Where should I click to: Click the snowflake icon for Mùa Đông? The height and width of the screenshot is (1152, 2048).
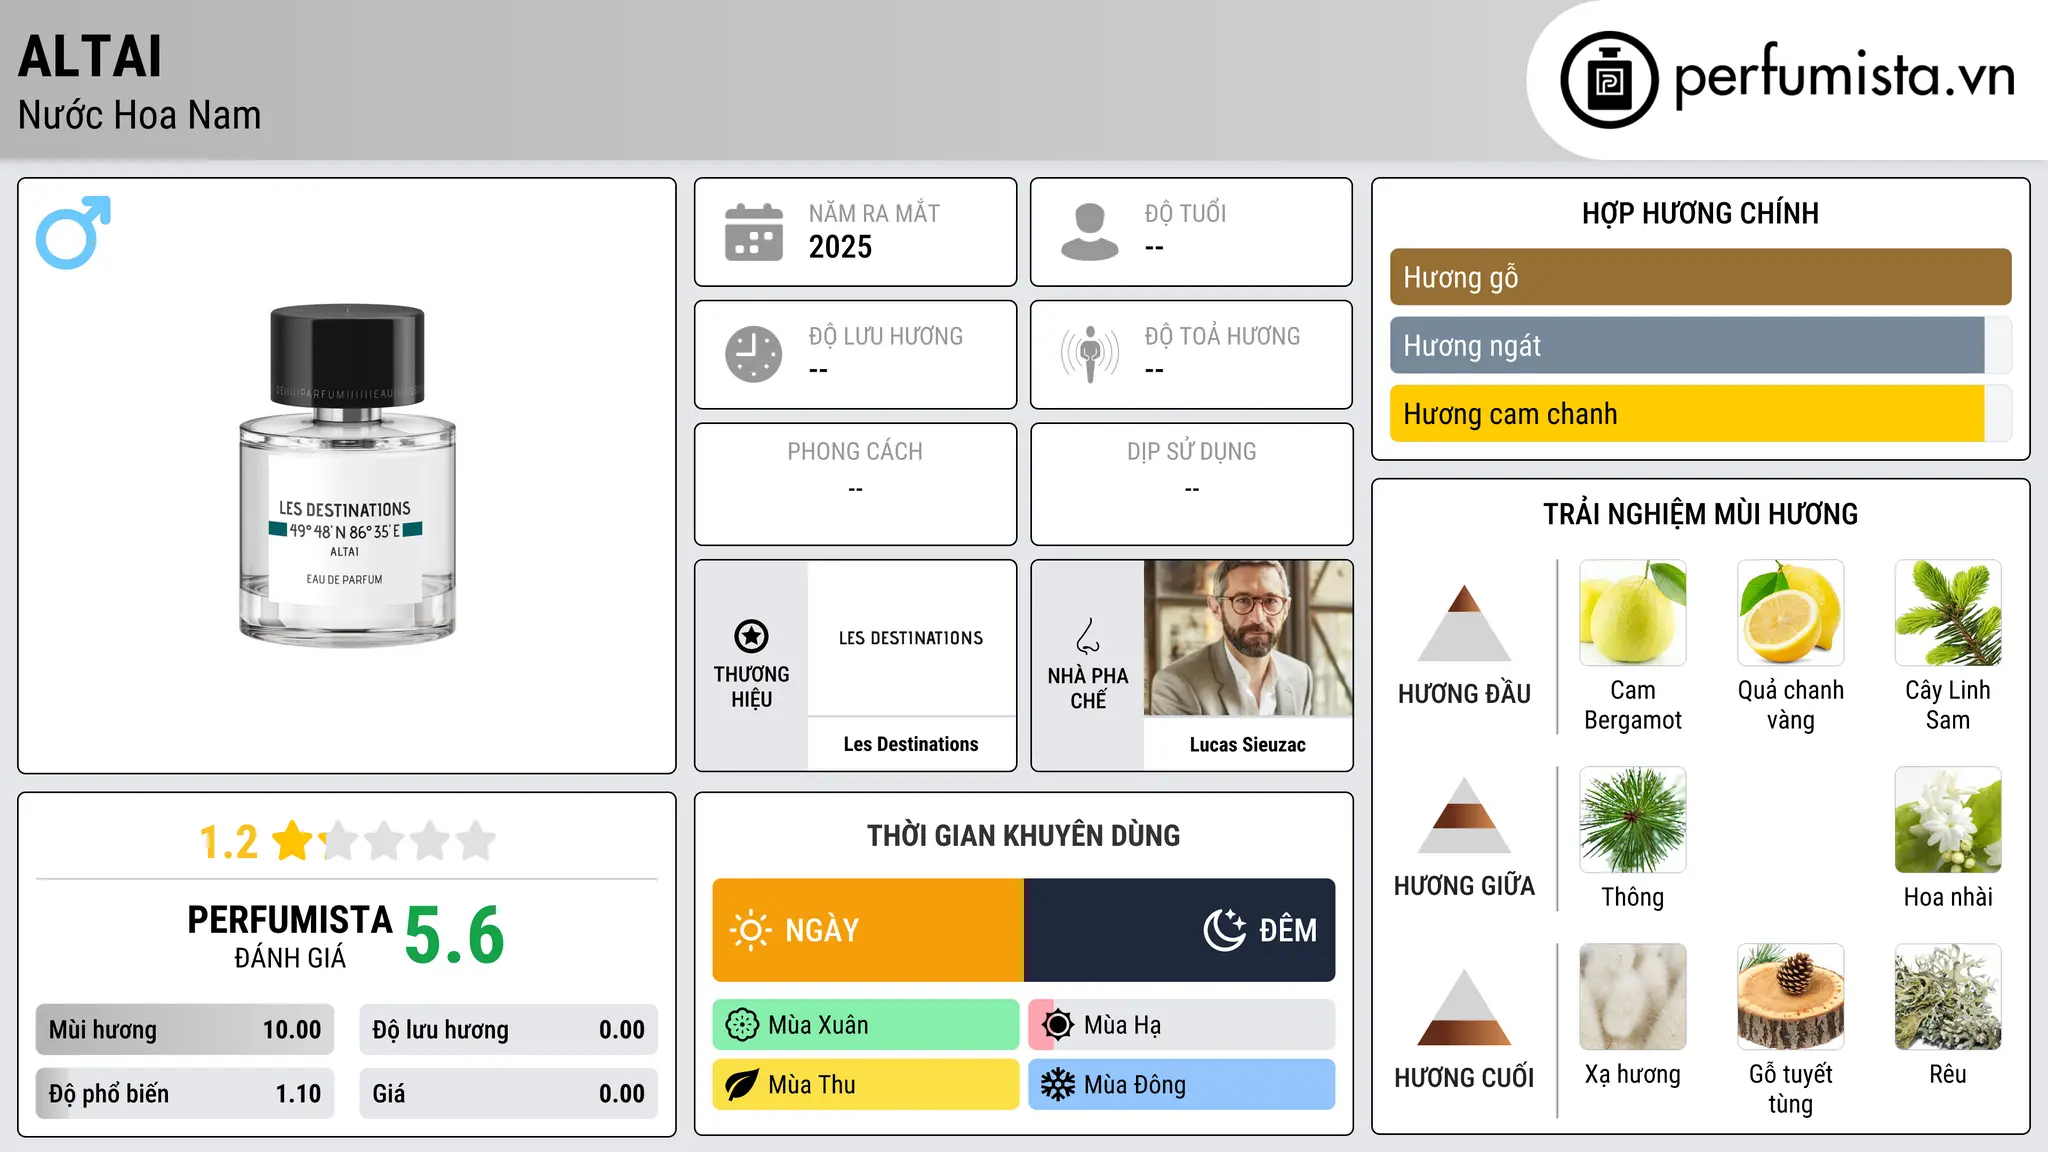1058,1085
